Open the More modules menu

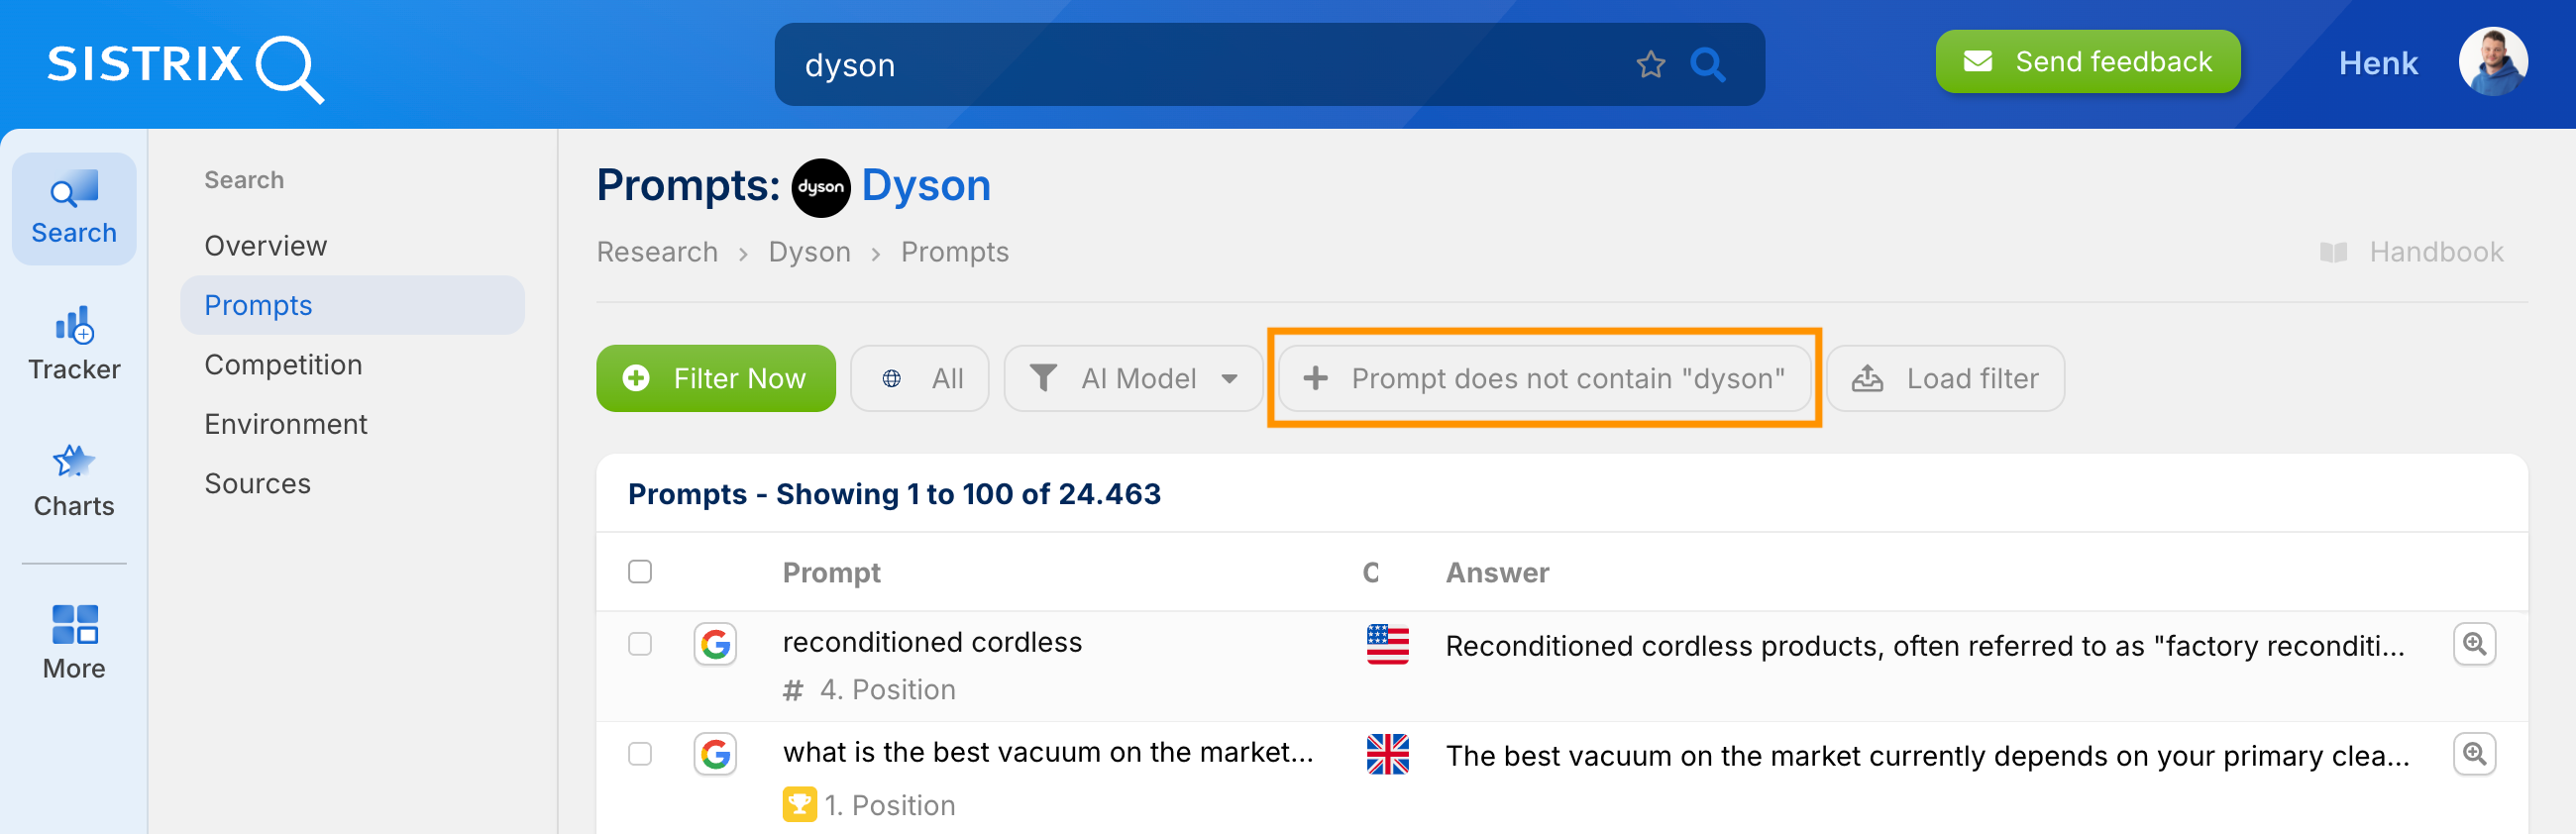(74, 643)
